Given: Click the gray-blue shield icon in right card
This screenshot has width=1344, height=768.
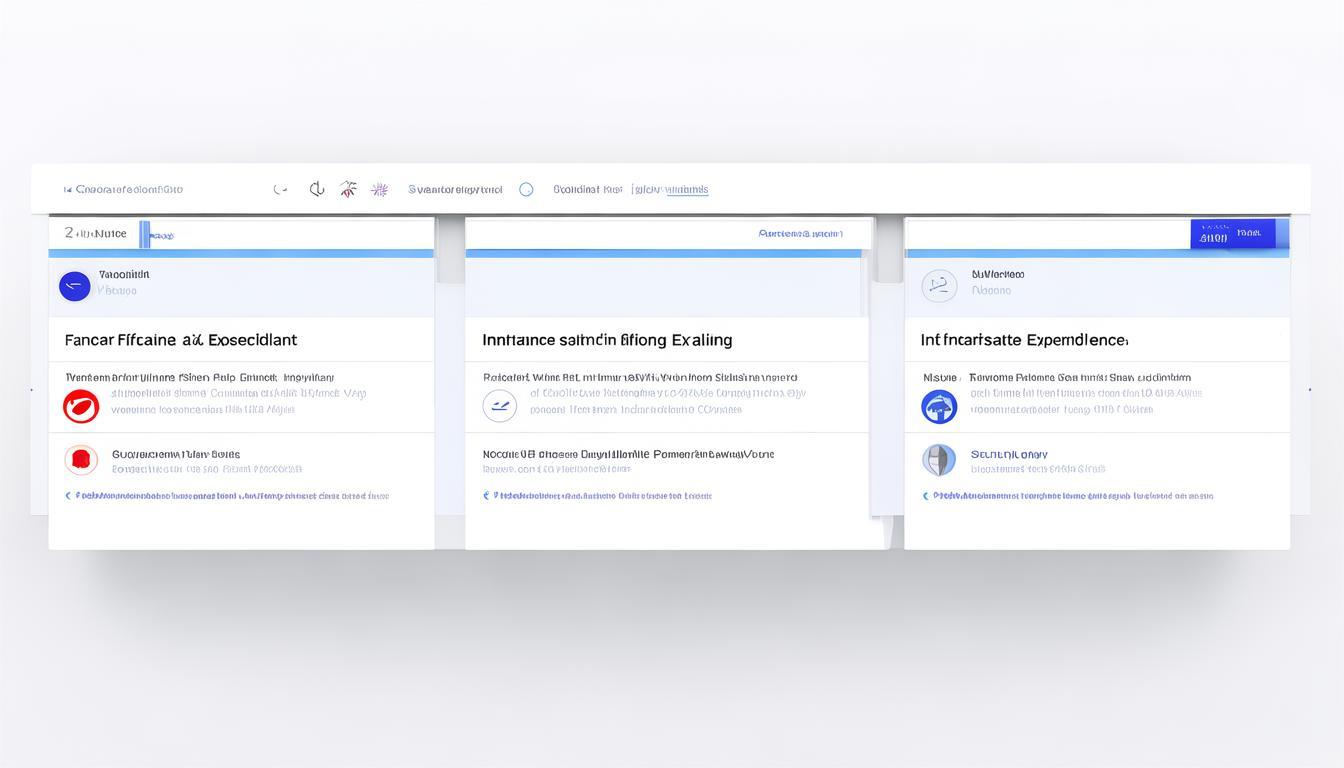Looking at the screenshot, I should [x=939, y=460].
